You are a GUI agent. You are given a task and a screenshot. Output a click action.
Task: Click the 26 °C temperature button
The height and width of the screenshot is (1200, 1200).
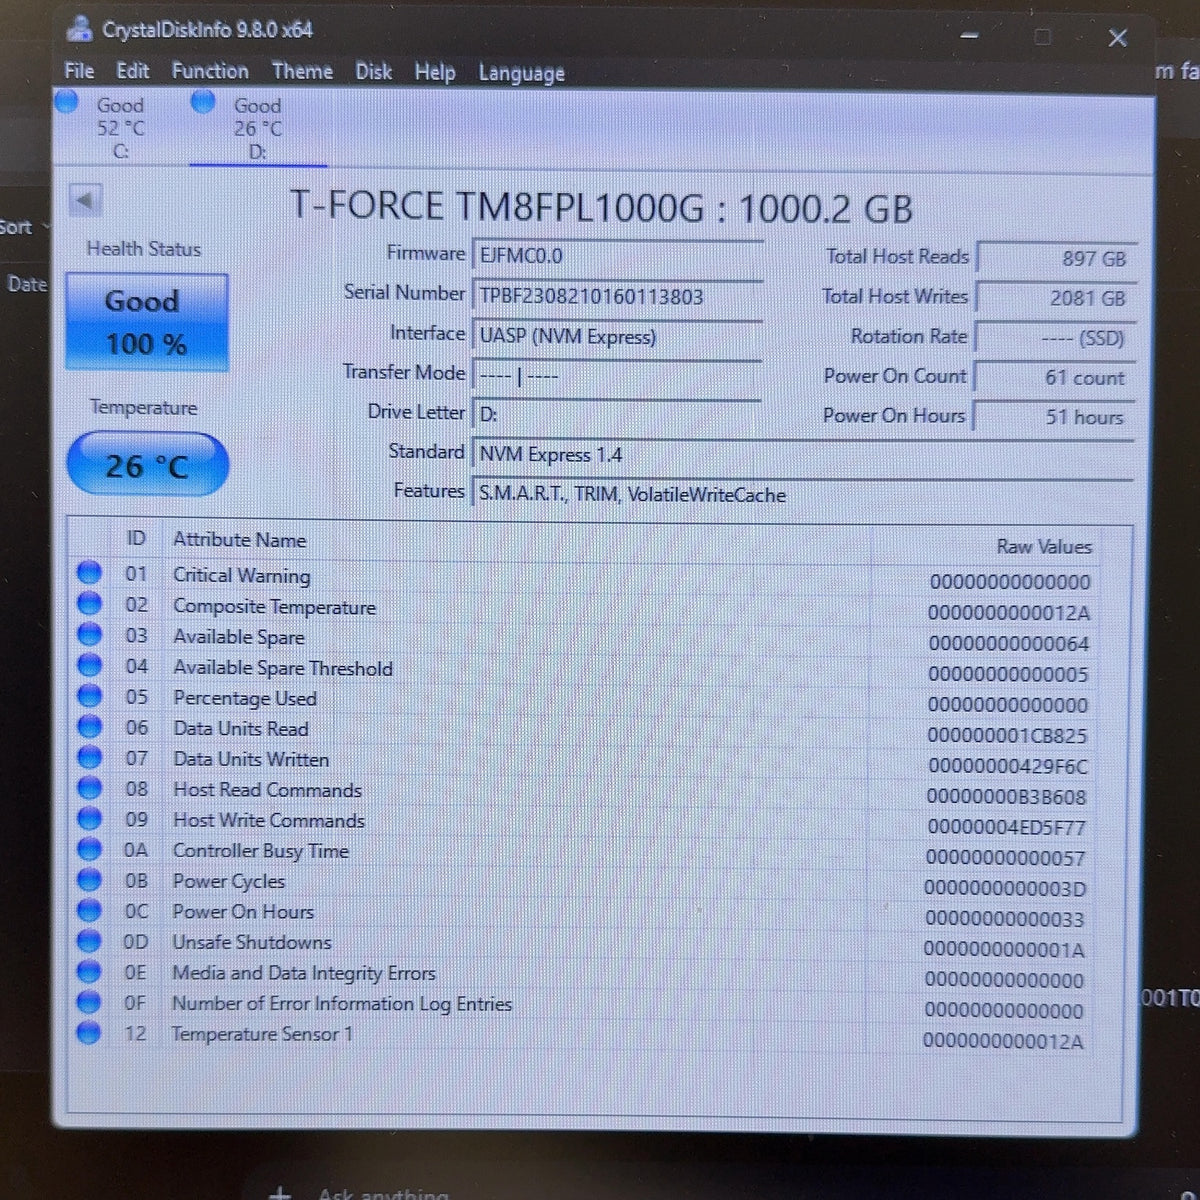tap(147, 465)
